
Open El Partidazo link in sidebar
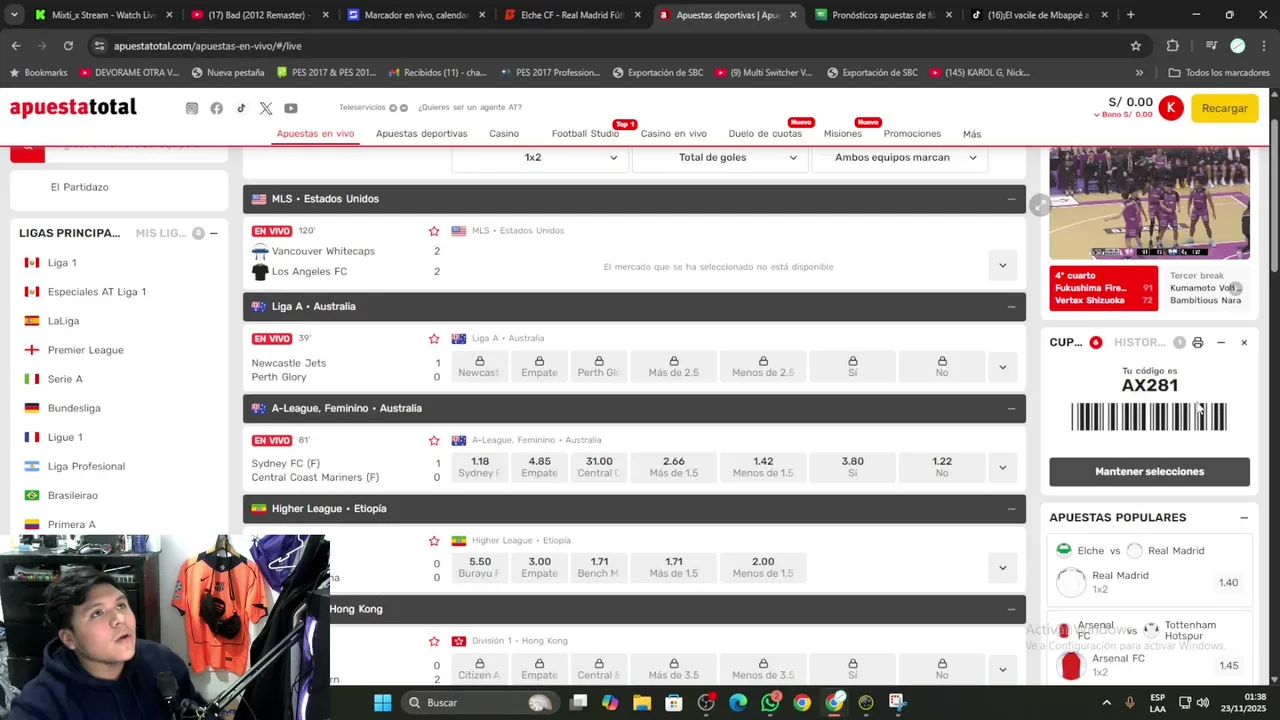point(79,187)
